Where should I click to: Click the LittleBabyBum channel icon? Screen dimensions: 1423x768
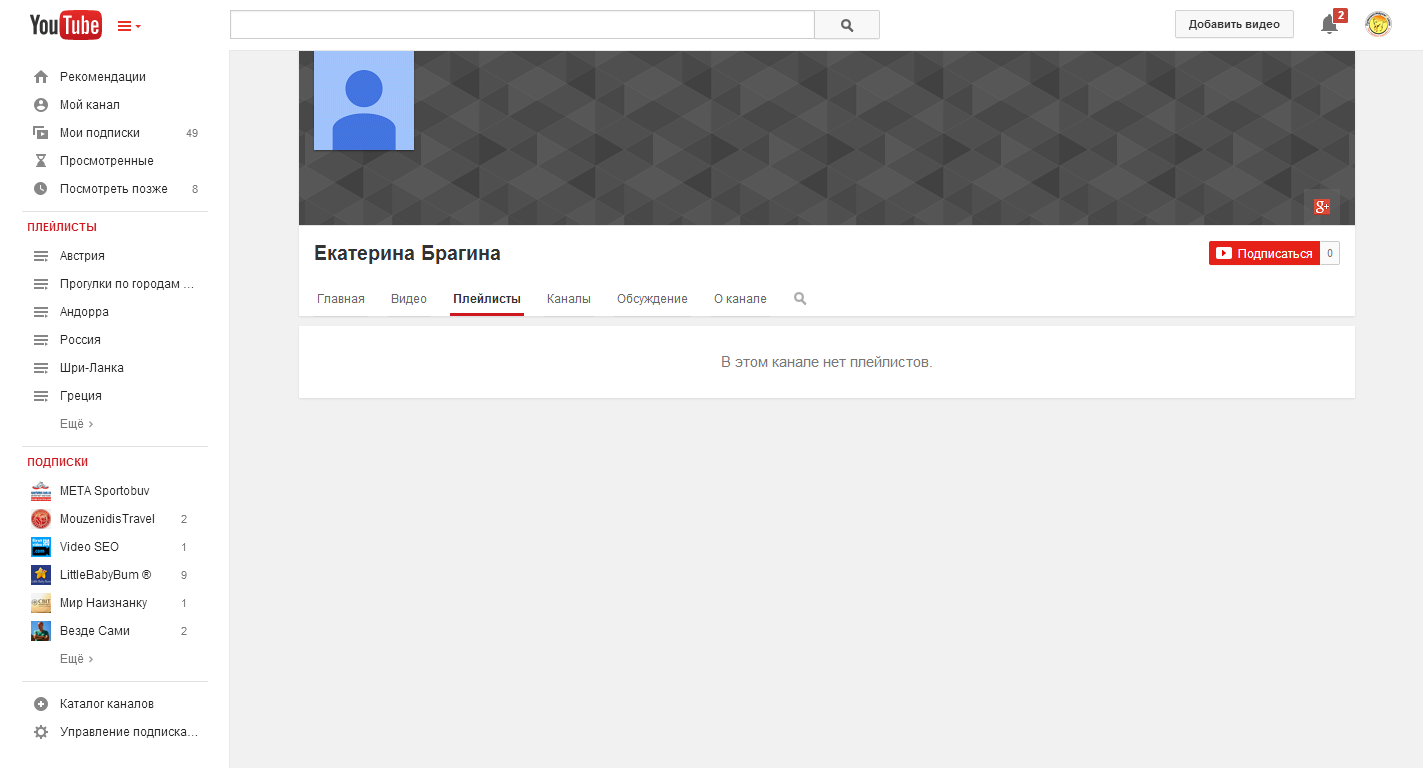click(x=41, y=575)
